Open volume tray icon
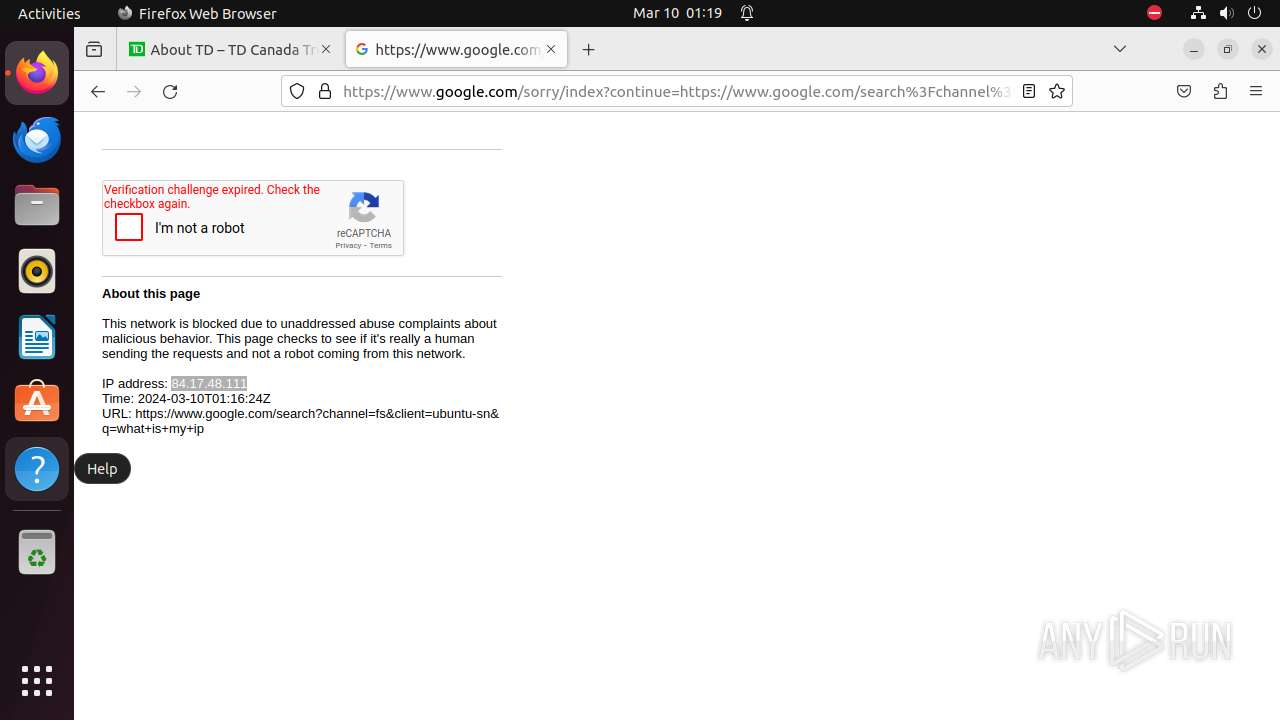The width and height of the screenshot is (1280, 720). point(1227,13)
